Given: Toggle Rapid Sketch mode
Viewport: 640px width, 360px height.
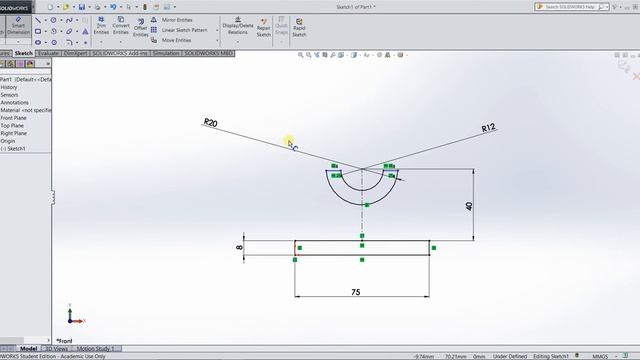Looking at the screenshot, I should click(299, 28).
